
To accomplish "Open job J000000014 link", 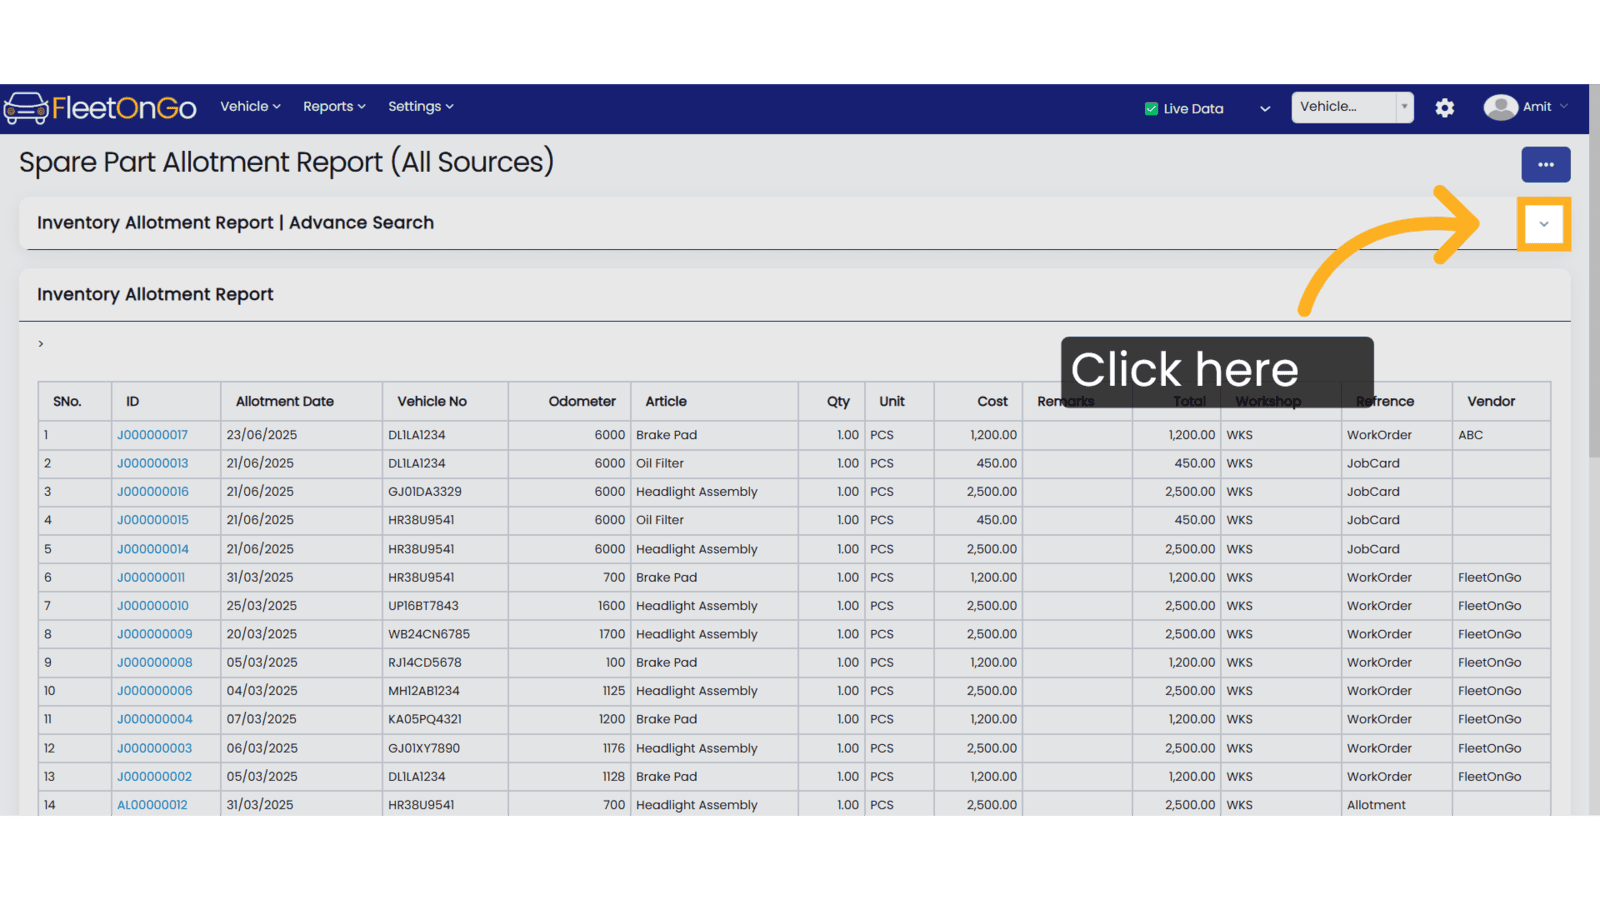I will click(x=152, y=549).
